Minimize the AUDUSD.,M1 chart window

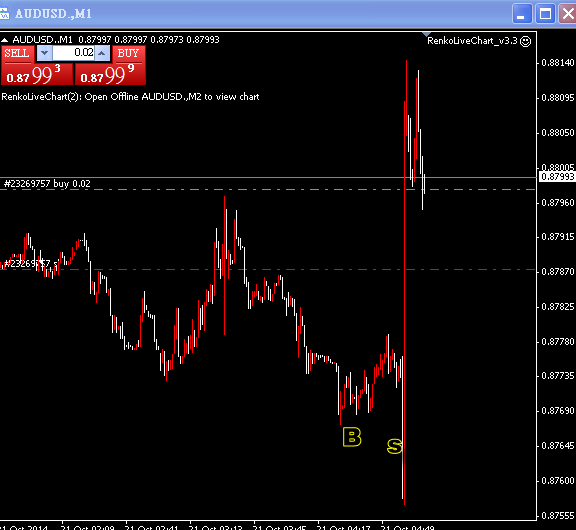(522, 14)
